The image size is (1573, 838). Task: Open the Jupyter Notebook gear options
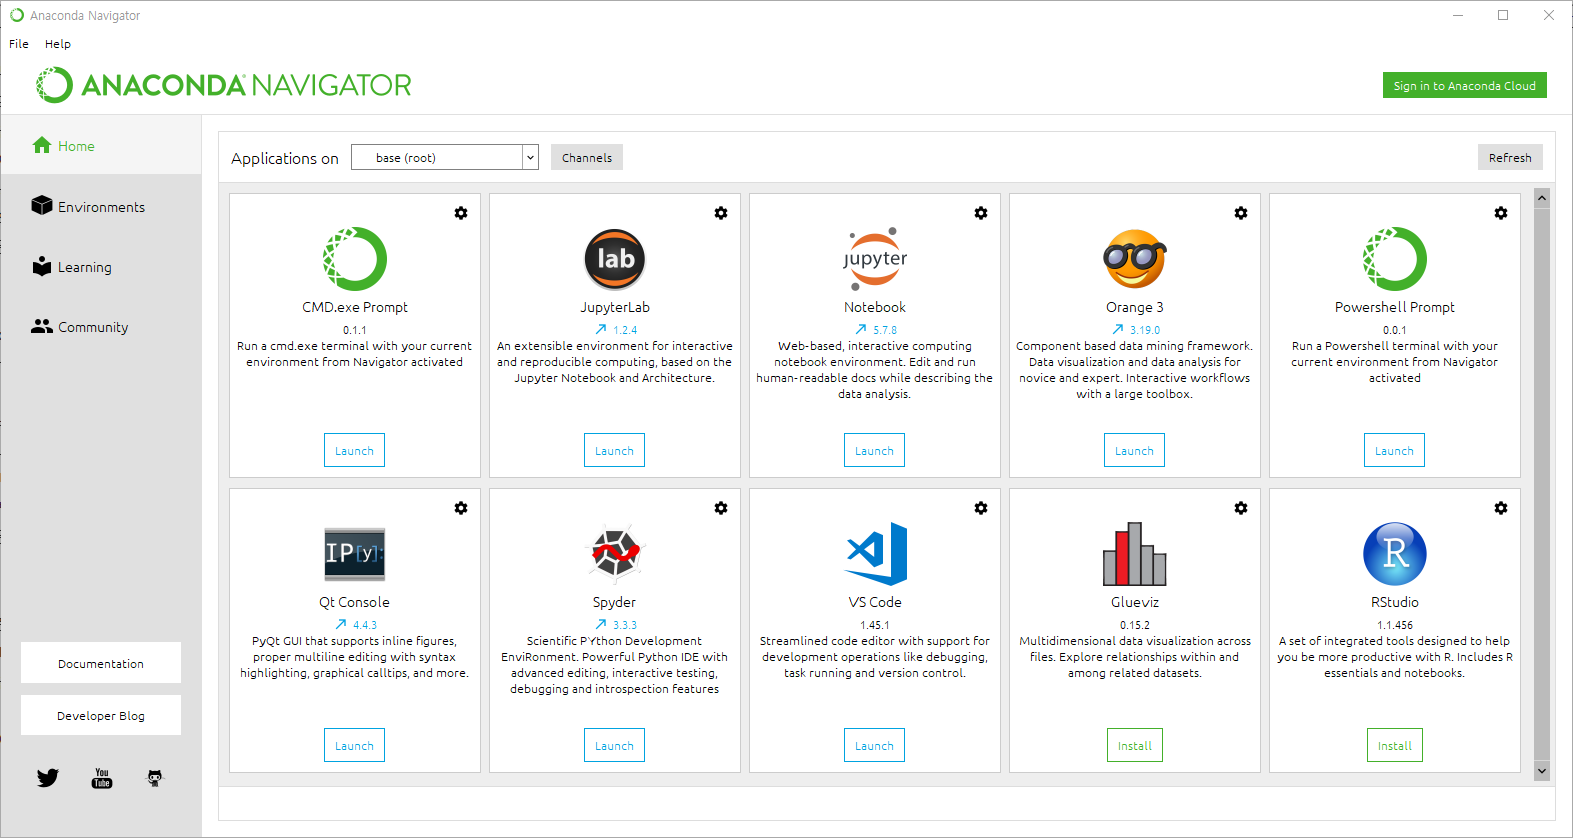[x=981, y=213]
